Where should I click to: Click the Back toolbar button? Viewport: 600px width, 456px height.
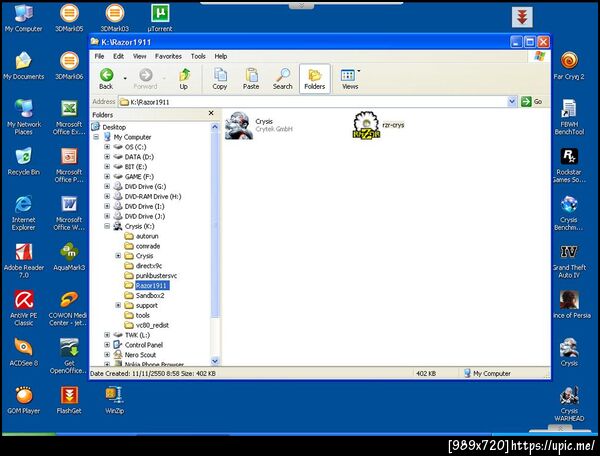pos(106,79)
